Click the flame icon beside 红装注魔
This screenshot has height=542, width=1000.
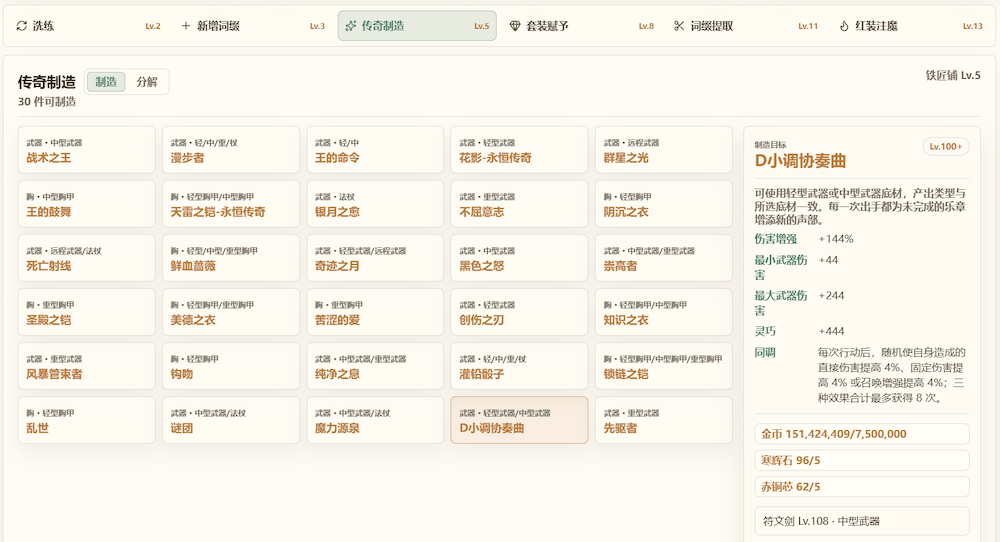[844, 26]
